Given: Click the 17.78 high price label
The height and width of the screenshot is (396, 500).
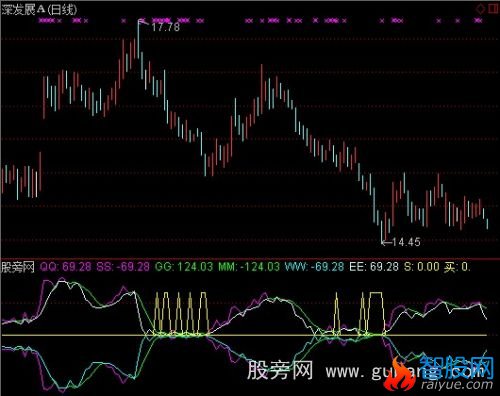Looking at the screenshot, I should (x=166, y=27).
